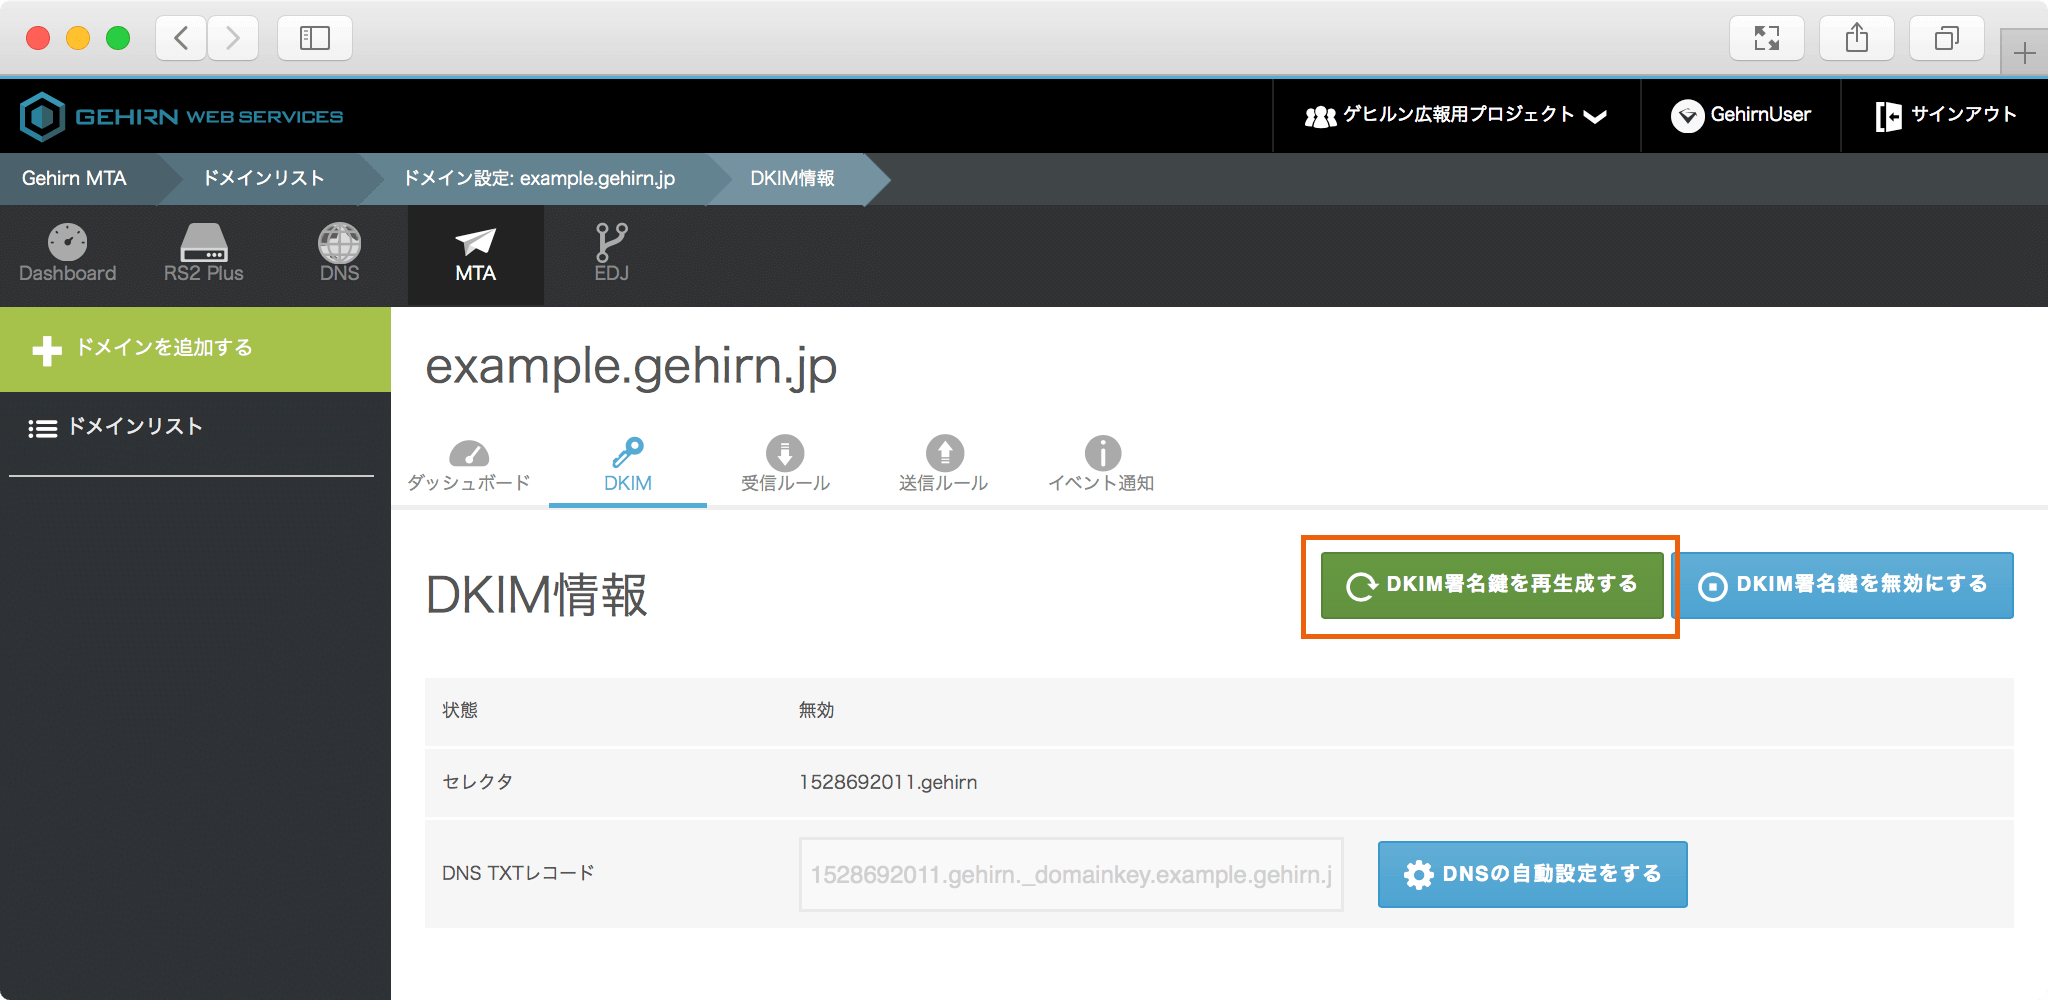Click DKIM署名鍵を再生成する button
Image resolution: width=2048 pixels, height=1000 pixels.
pos(1491,585)
